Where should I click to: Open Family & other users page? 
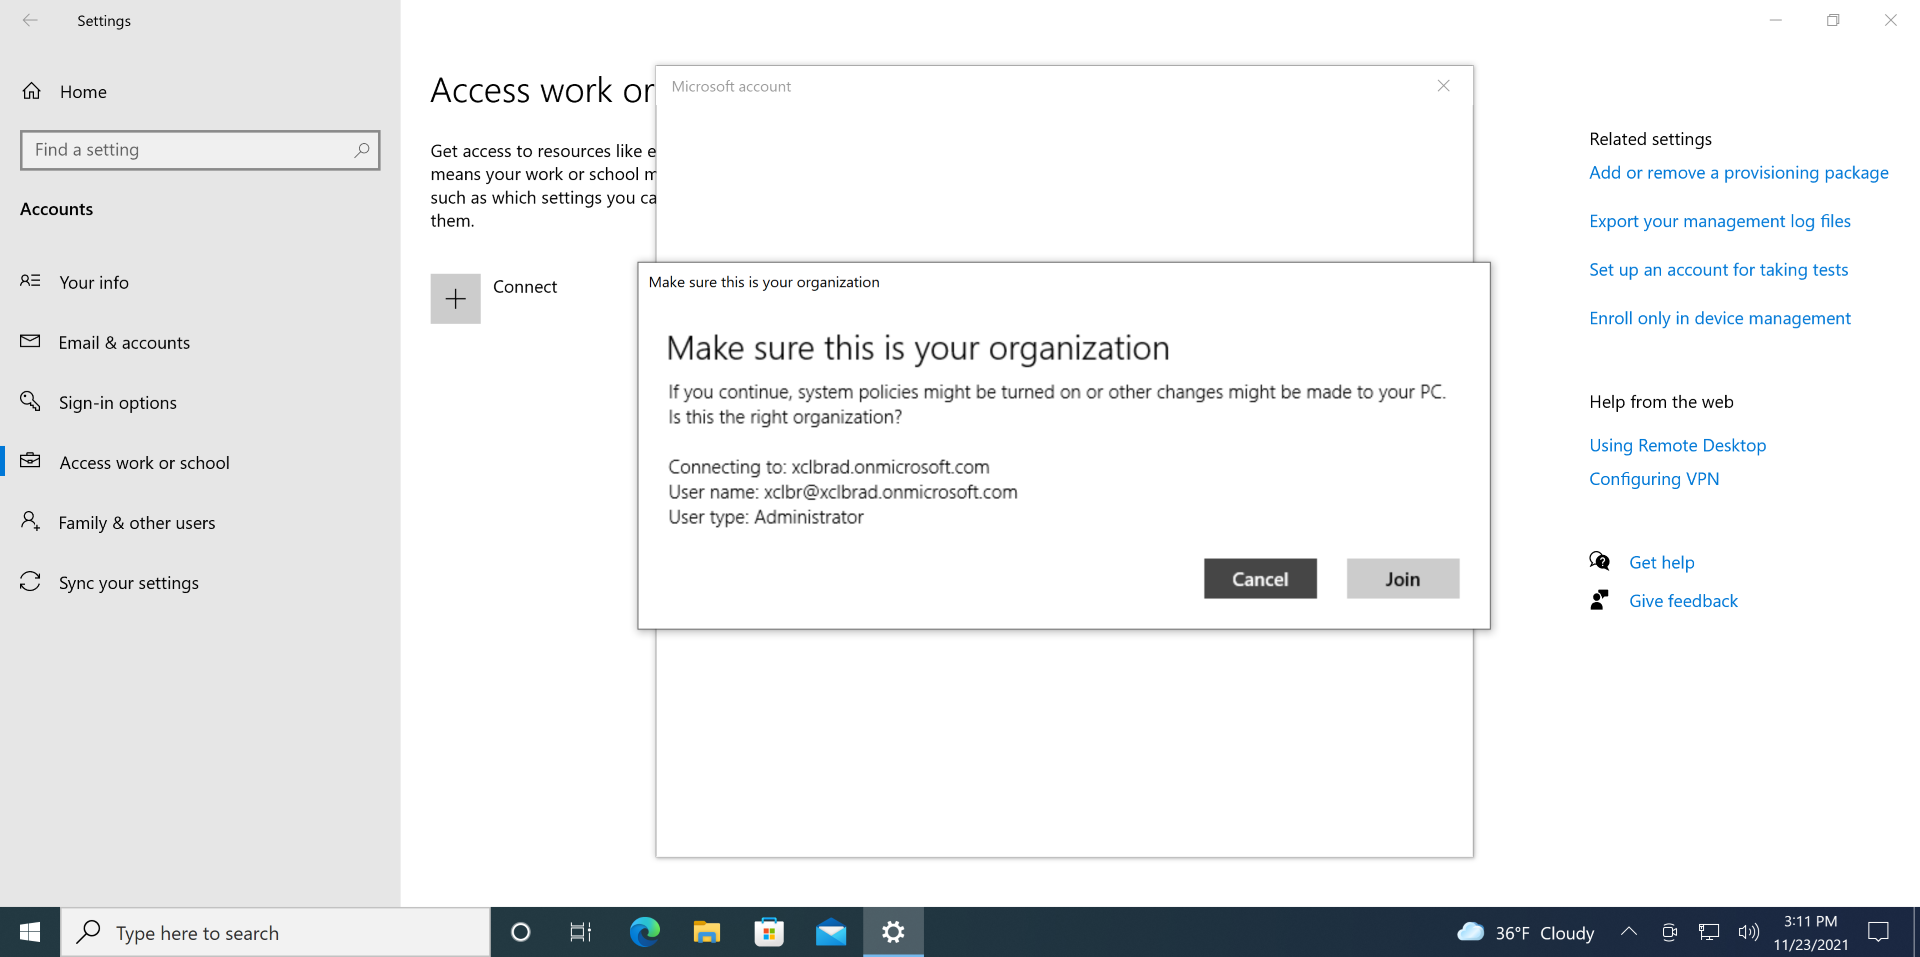click(x=136, y=523)
